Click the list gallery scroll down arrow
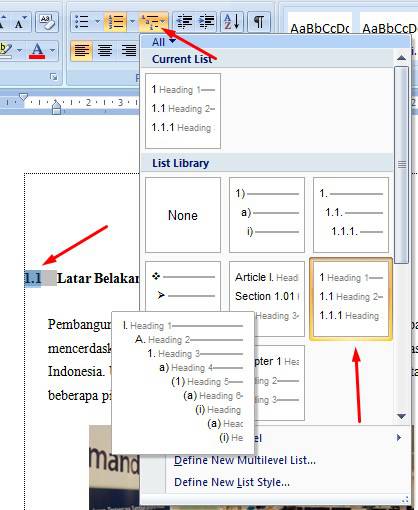 tap(402, 416)
